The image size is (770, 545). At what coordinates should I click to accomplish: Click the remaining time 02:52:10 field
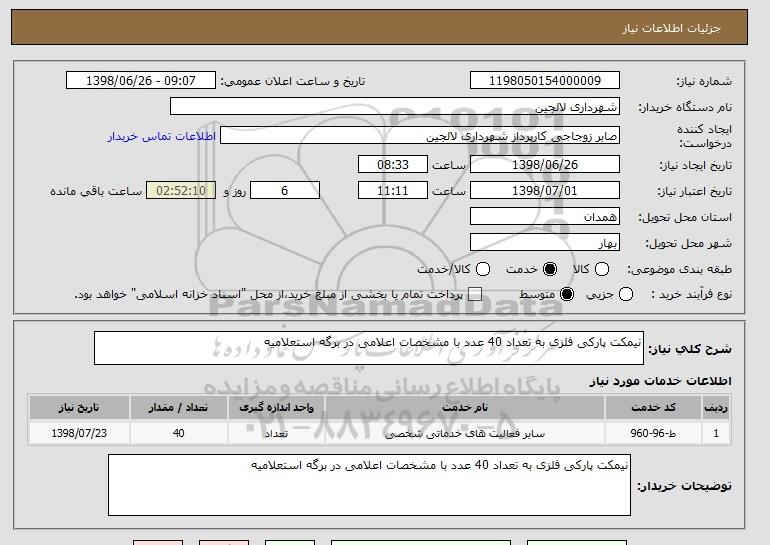[181, 191]
